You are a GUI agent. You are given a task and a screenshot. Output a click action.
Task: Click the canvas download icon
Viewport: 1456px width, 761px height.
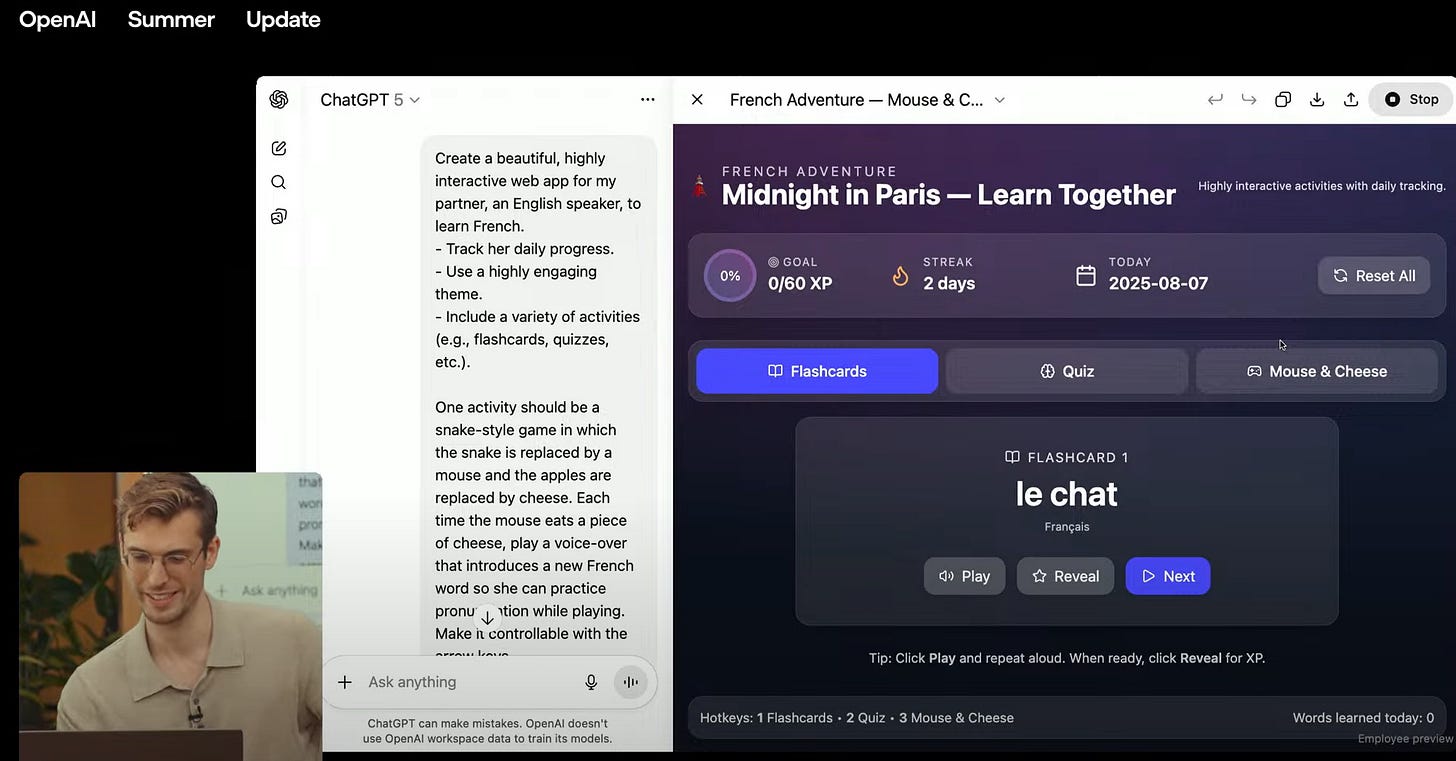click(1317, 99)
